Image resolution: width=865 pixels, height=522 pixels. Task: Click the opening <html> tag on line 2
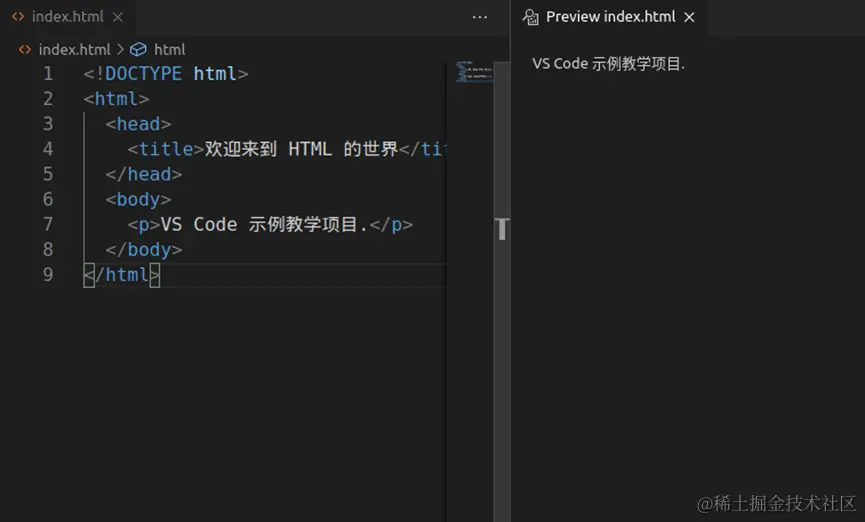point(116,99)
